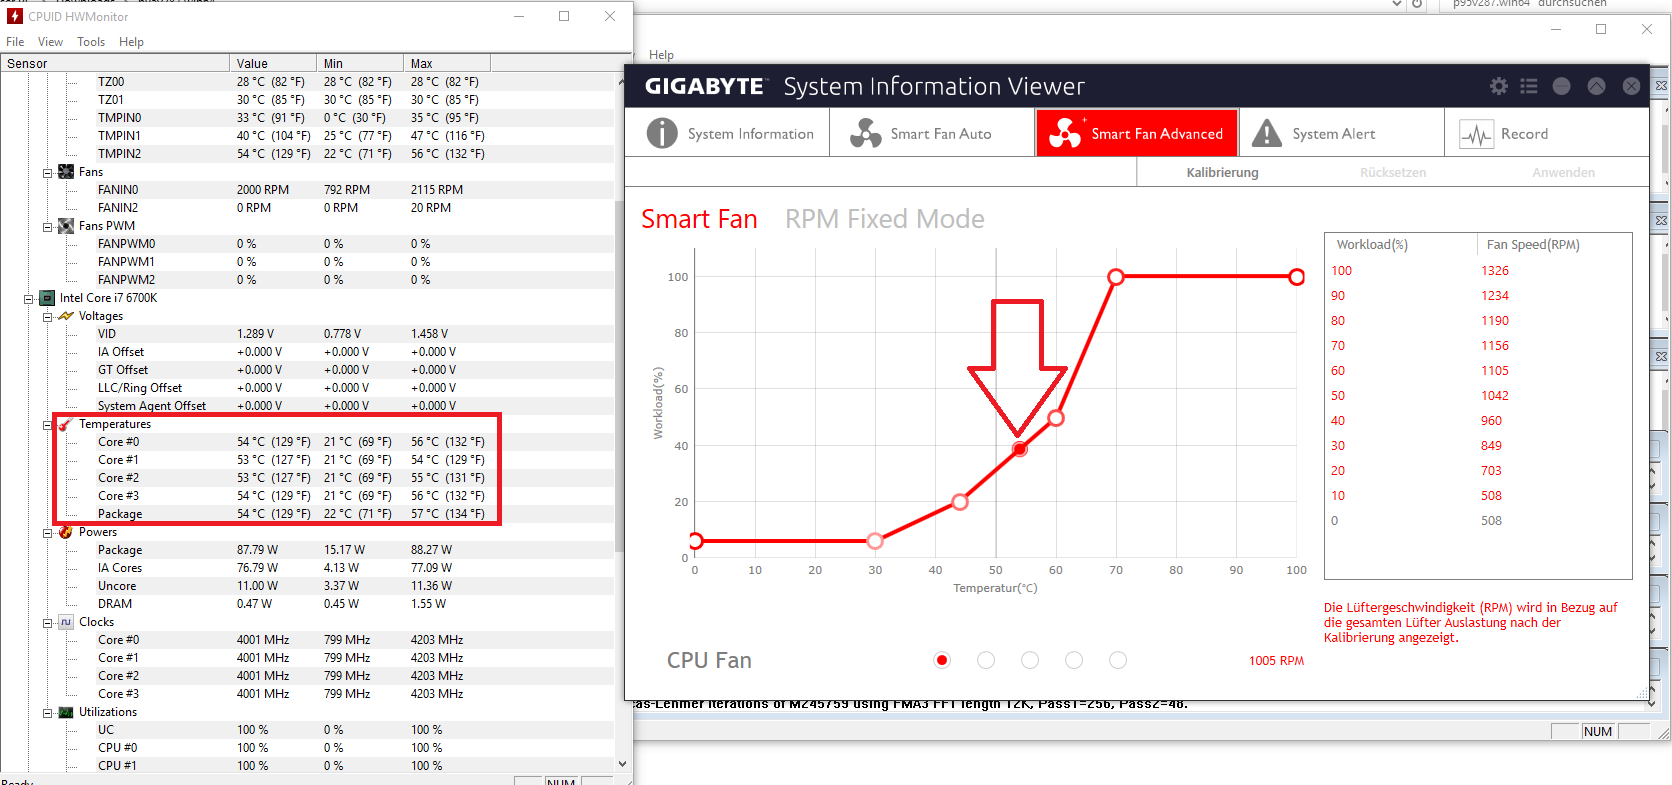The image size is (1672, 785).
Task: Collapse the Fans tree node
Action: point(47,173)
